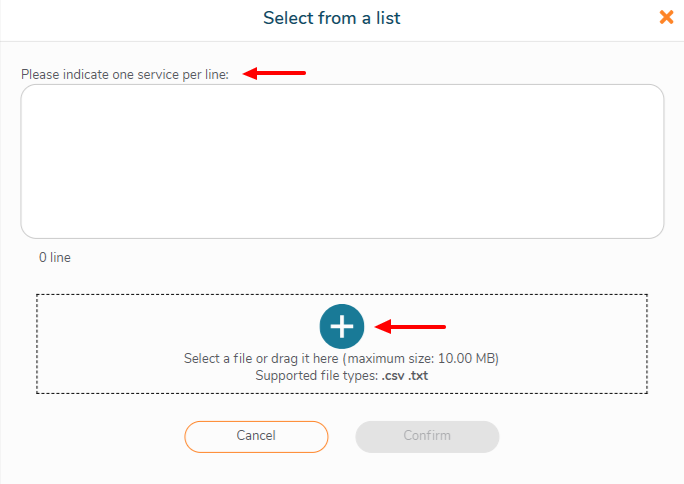684x484 pixels.
Task: Click the bold .csv file type
Action: pyautogui.click(x=393, y=376)
